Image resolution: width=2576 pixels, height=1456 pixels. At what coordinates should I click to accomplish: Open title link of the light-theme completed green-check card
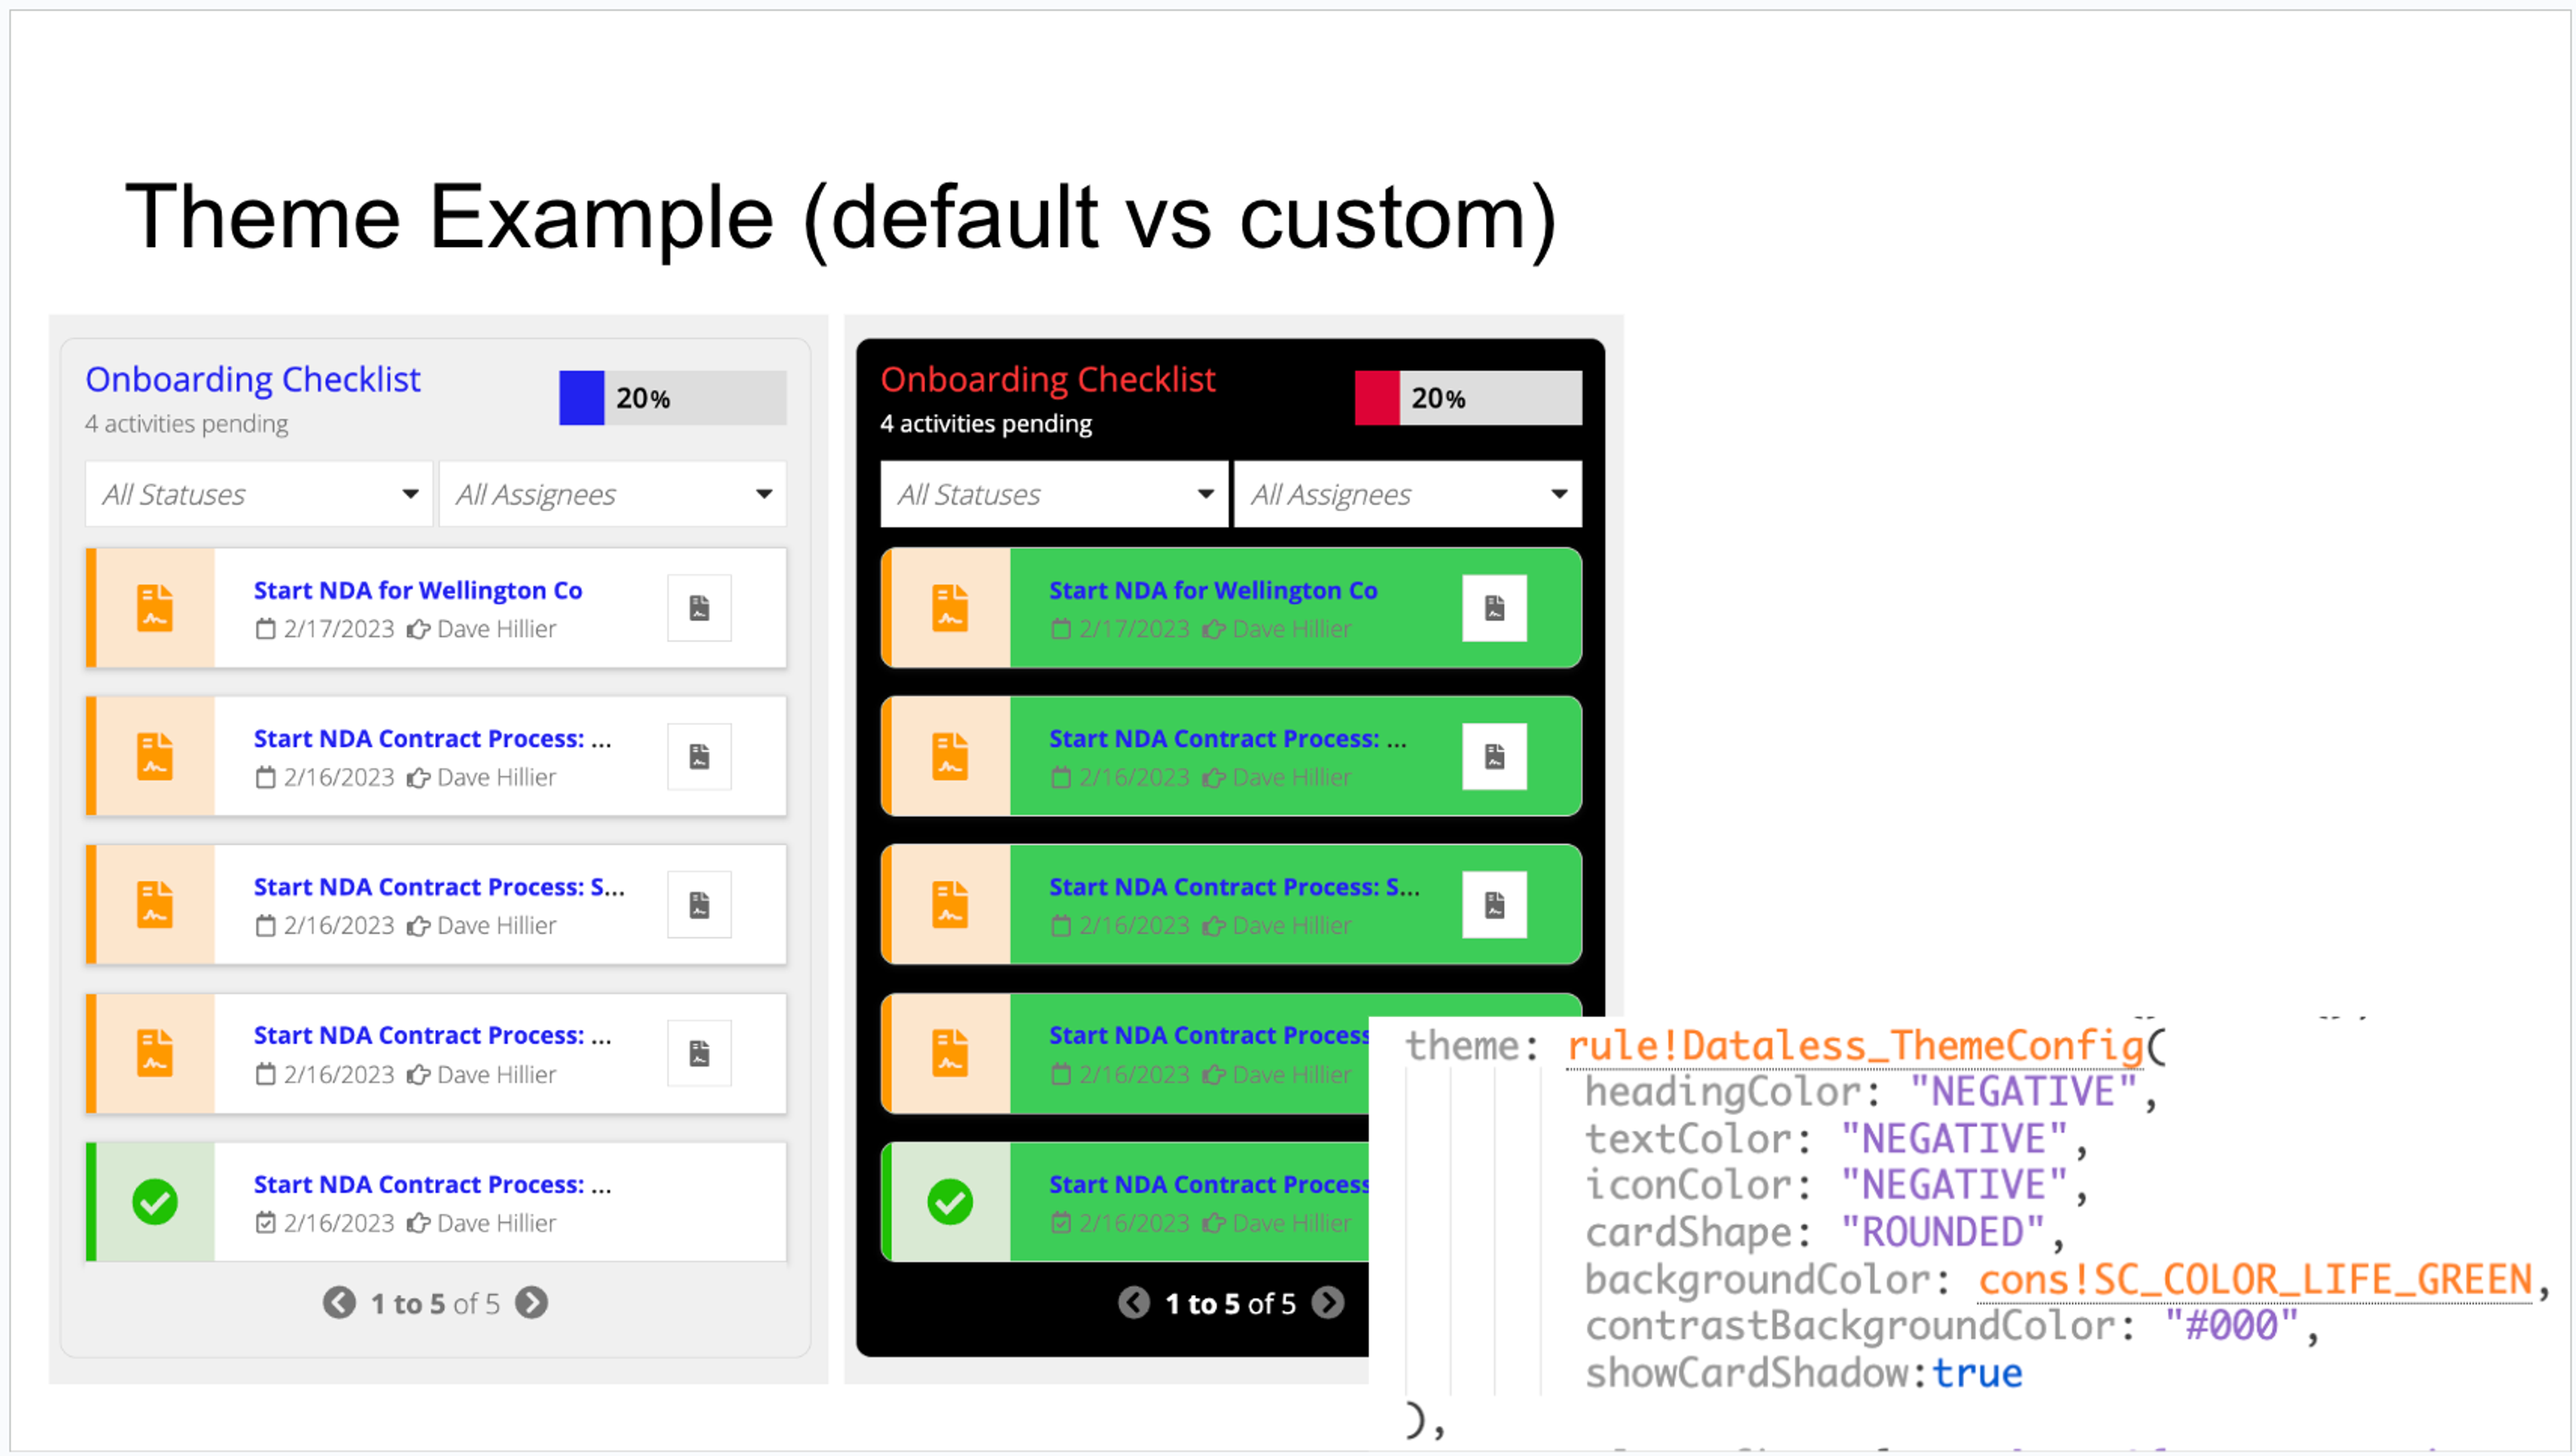coord(432,1184)
